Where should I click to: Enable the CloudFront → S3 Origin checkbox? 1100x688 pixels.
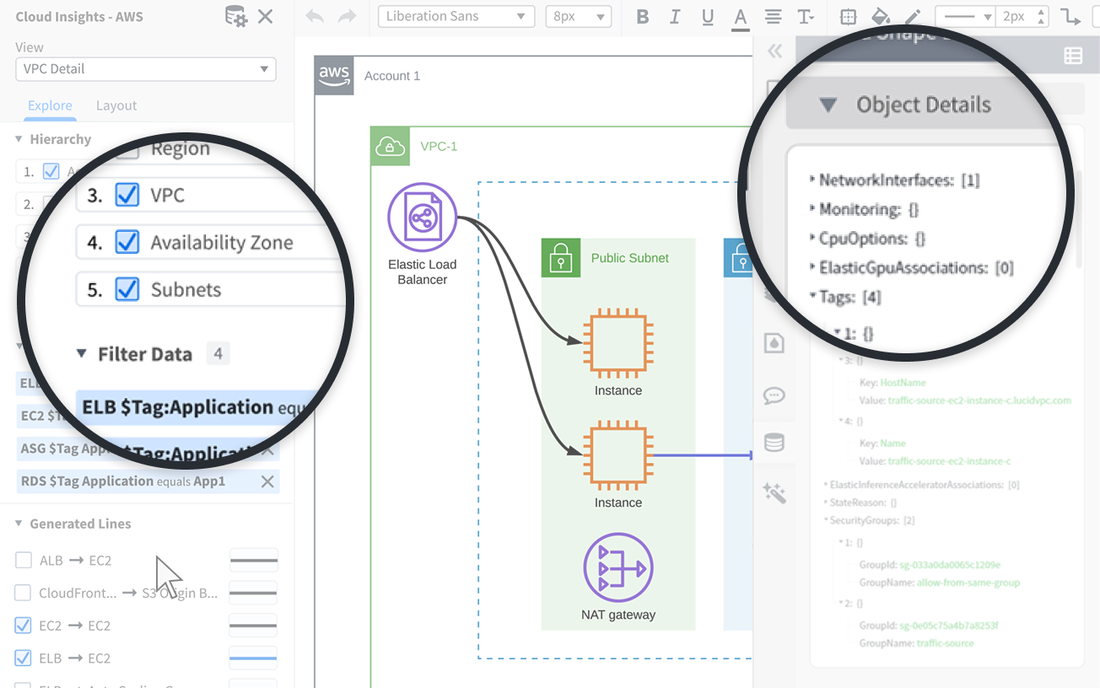23,593
